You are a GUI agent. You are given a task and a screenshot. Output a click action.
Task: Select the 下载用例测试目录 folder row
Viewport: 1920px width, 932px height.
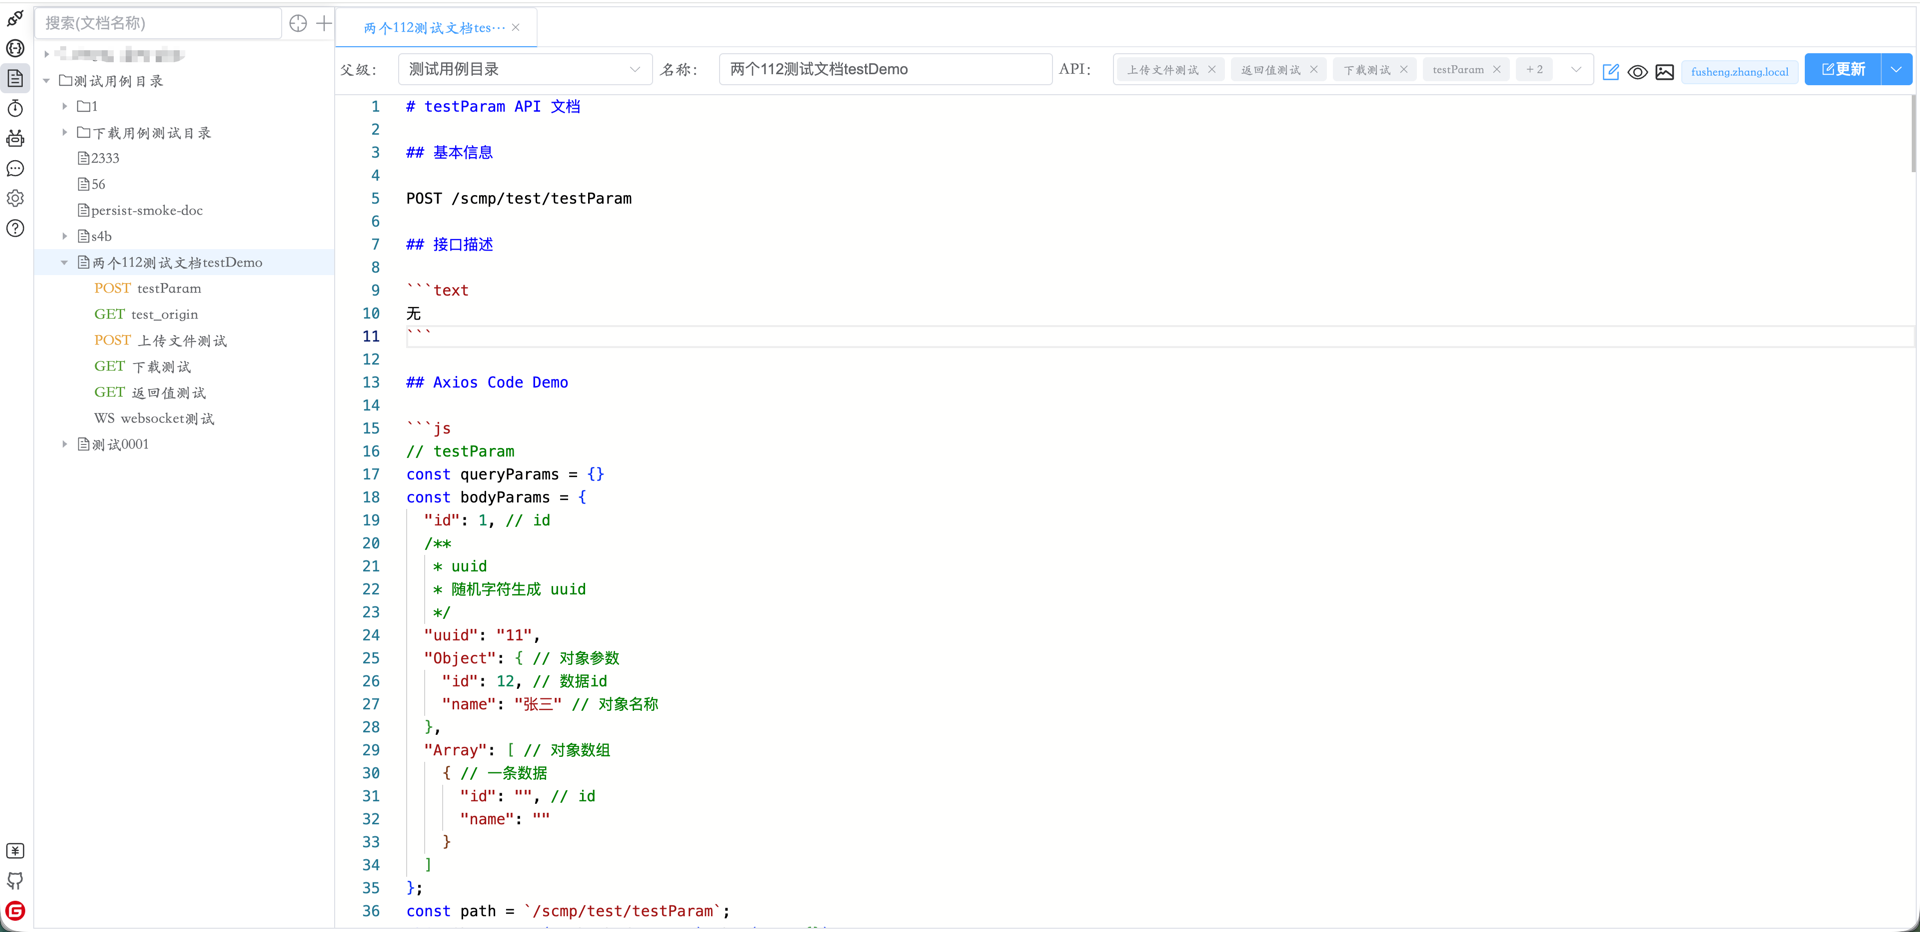click(184, 132)
